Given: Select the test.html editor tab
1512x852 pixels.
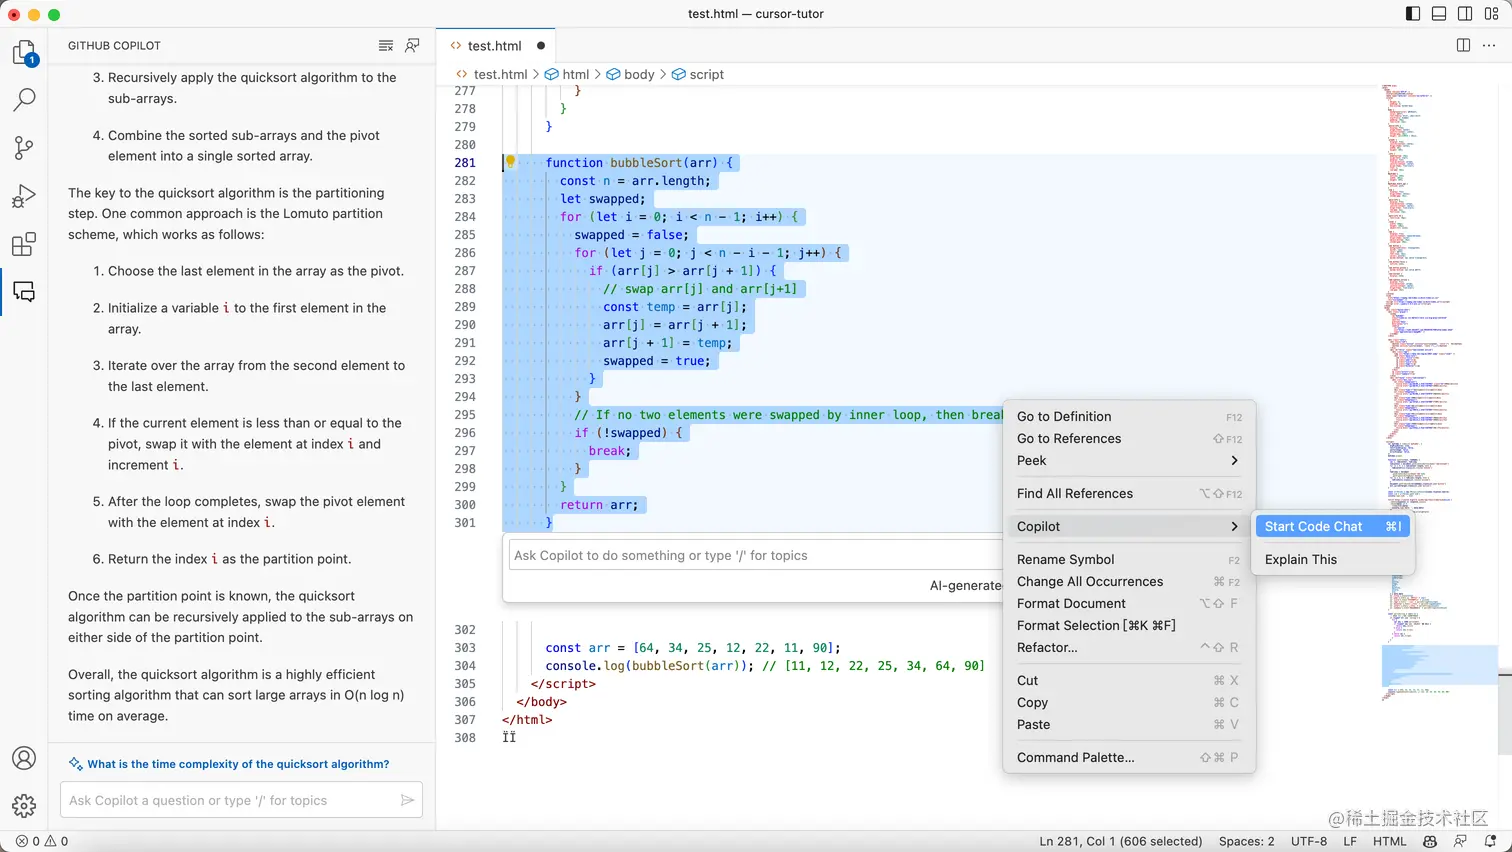Looking at the screenshot, I should pos(496,46).
